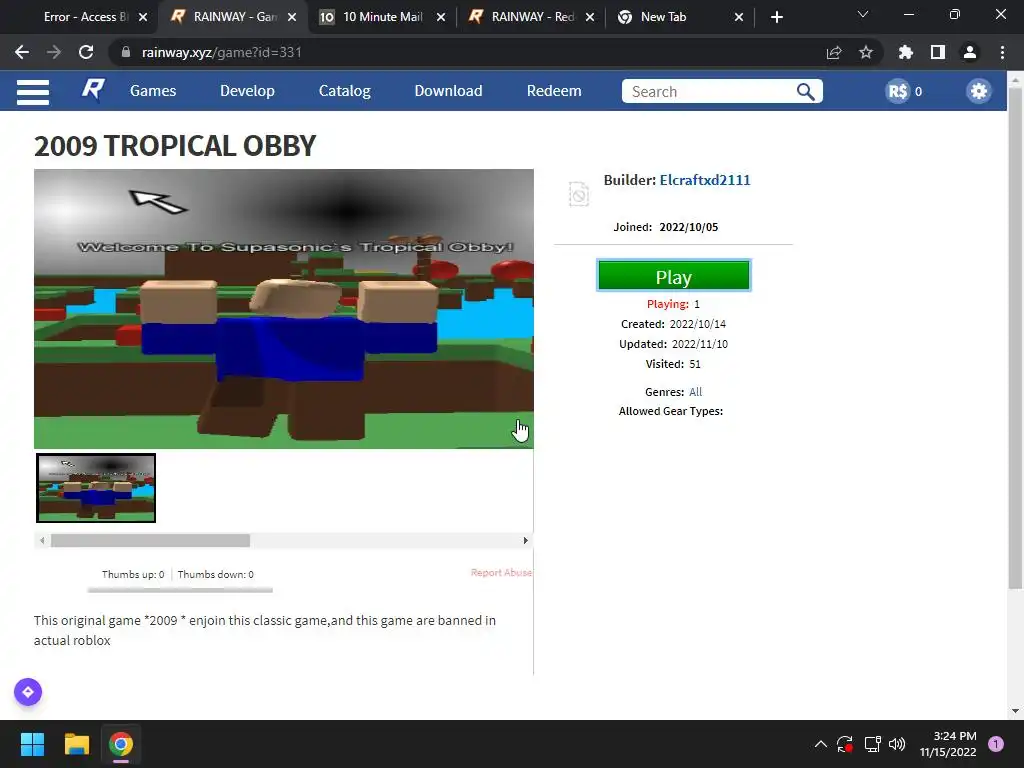Click the network tray icon

[872, 744]
